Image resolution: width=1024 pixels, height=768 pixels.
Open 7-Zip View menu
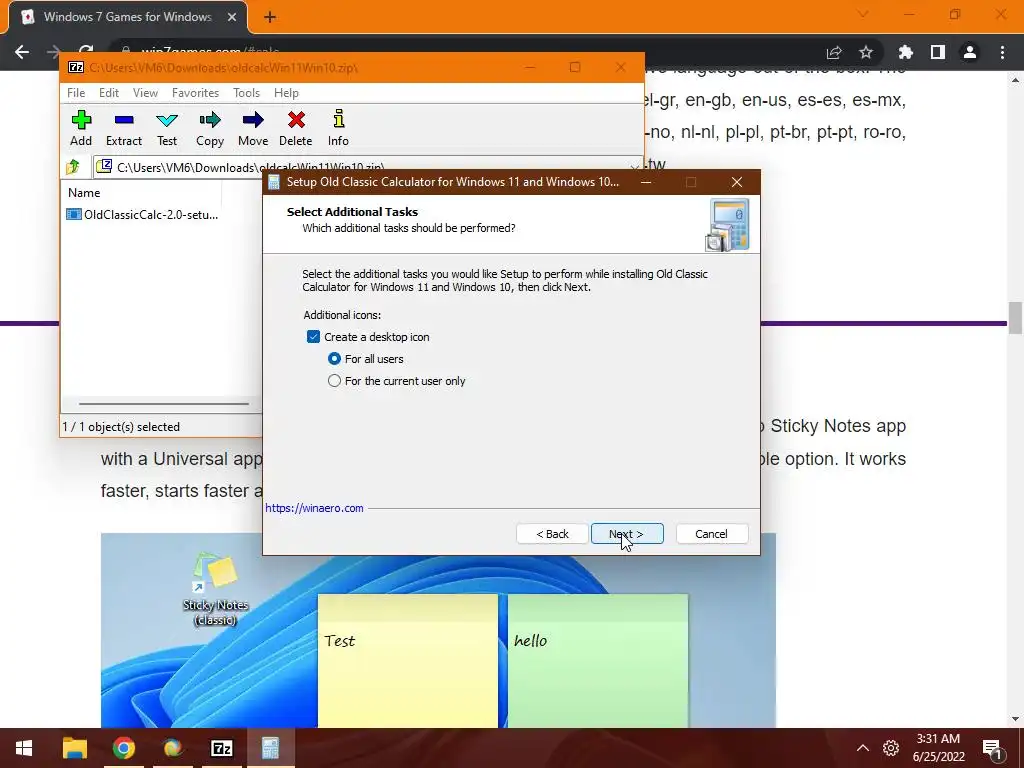pos(145,93)
